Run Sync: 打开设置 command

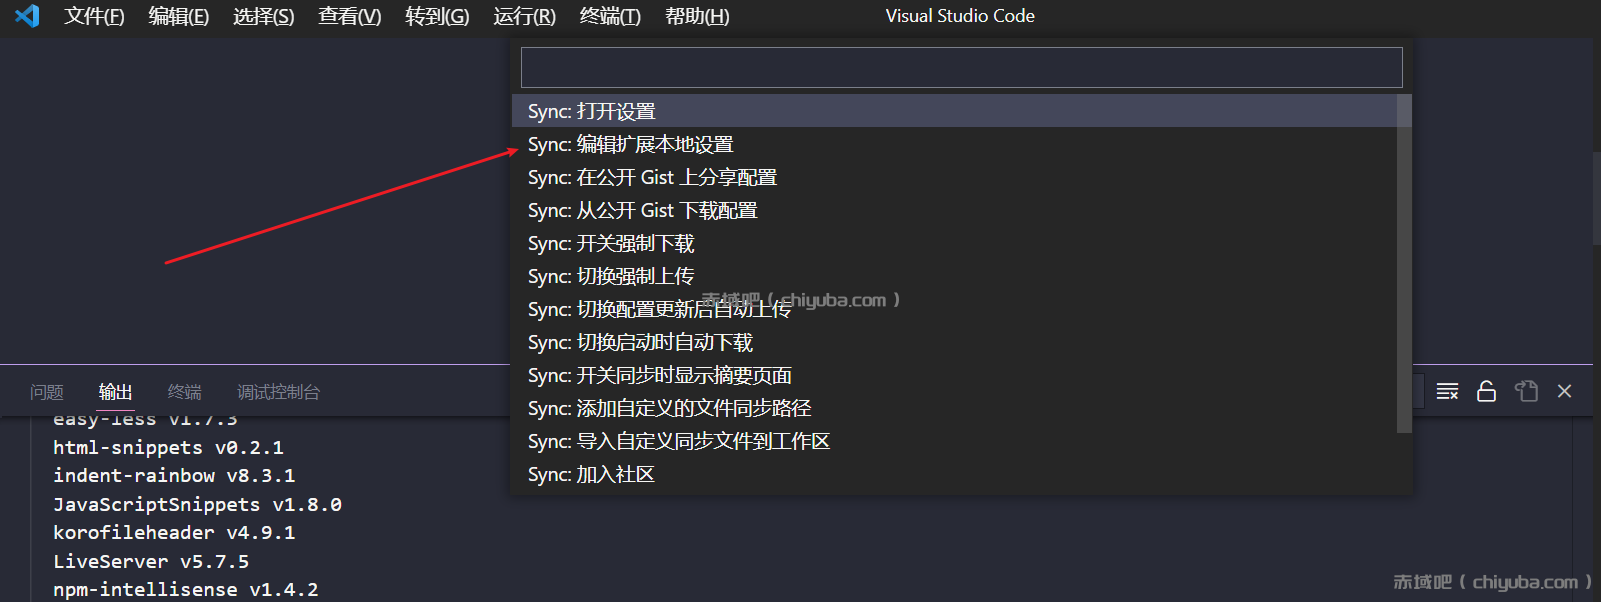coord(954,111)
